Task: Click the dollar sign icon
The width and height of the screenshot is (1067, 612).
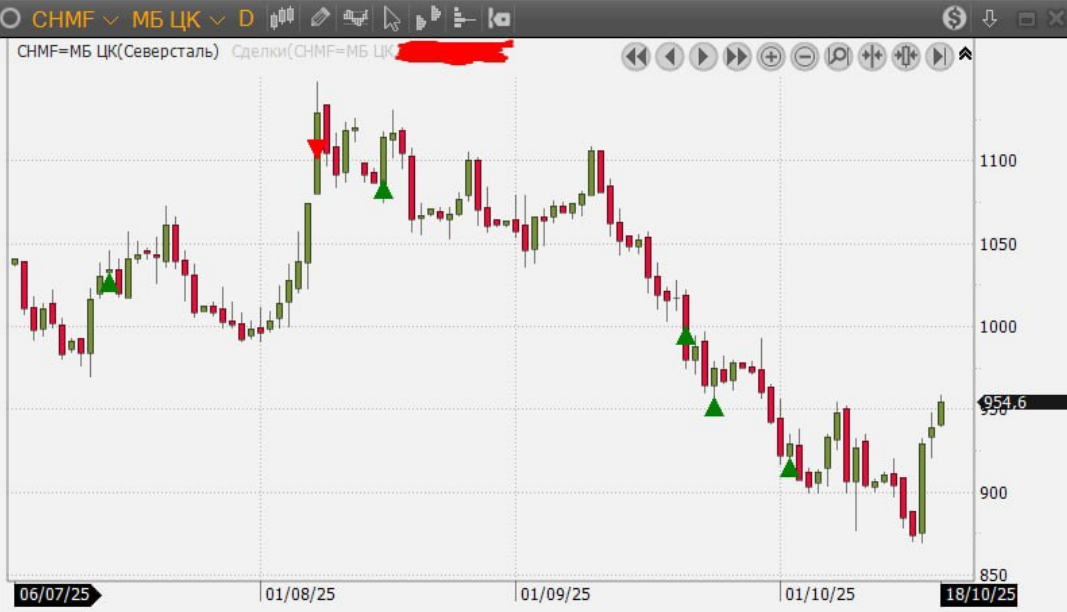Action: pyautogui.click(x=954, y=18)
